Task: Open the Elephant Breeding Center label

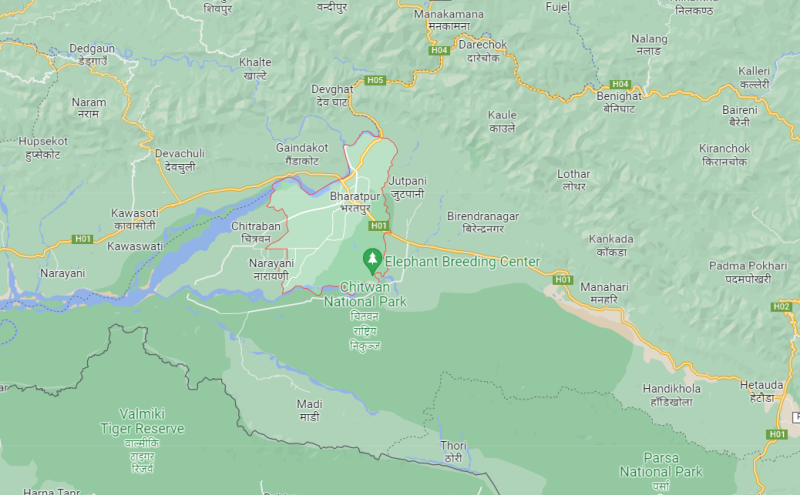Action: pyautogui.click(x=462, y=262)
